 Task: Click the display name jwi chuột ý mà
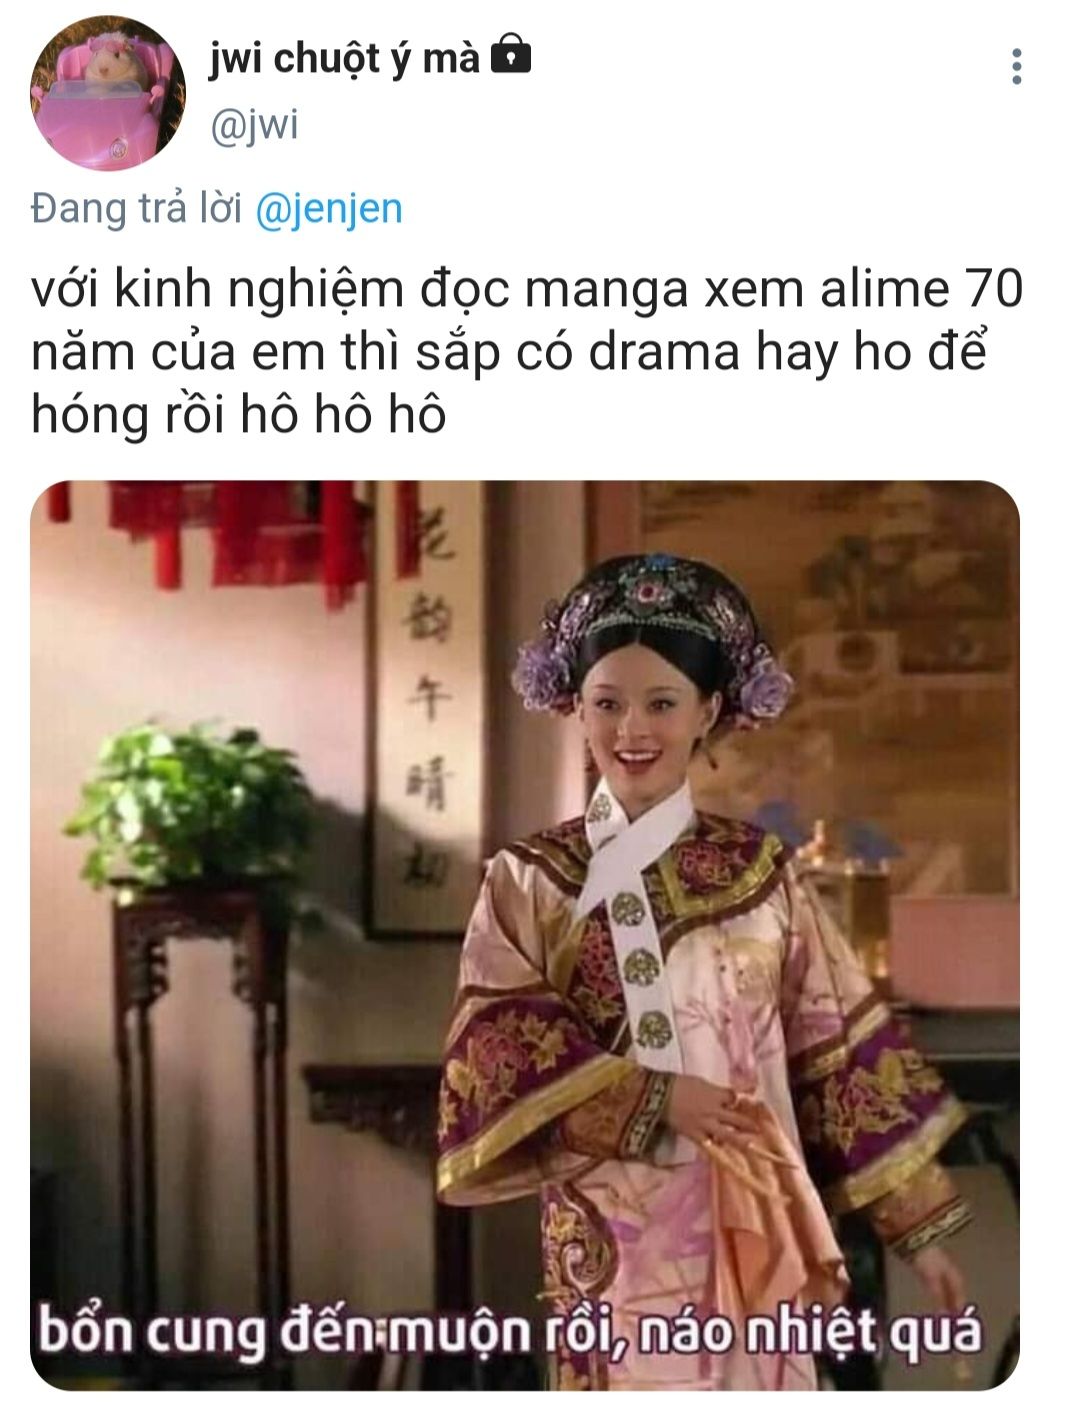[x=345, y=58]
